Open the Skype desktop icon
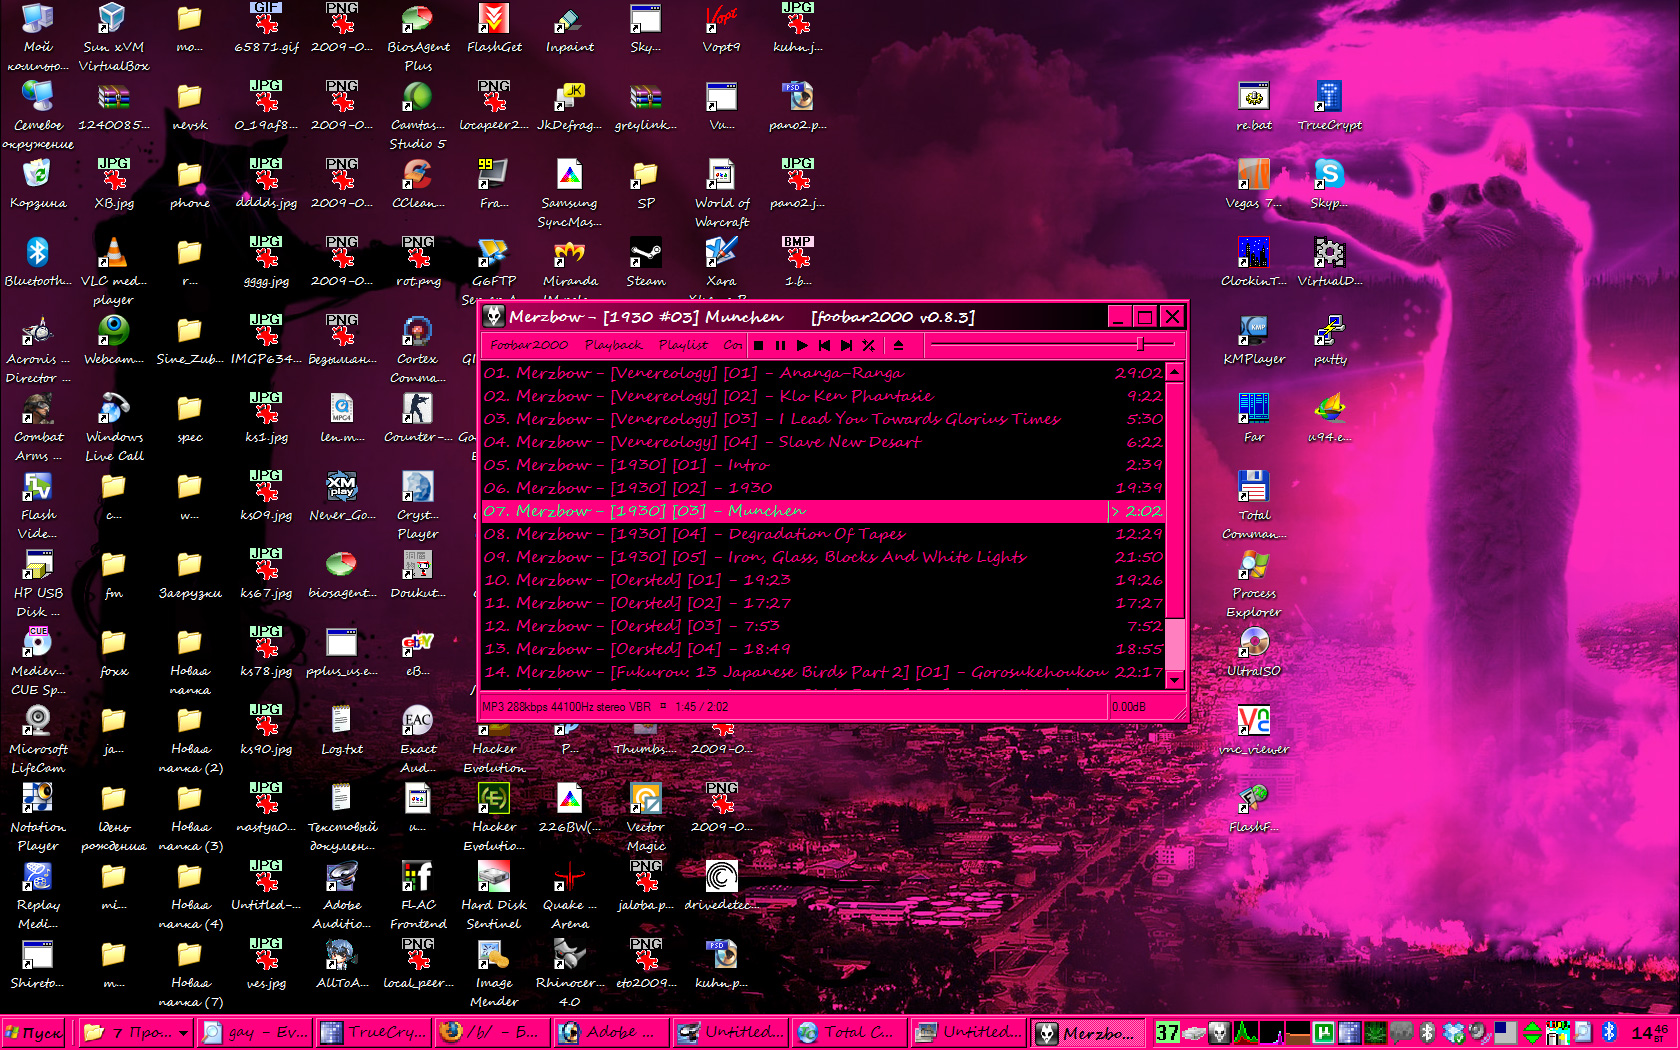 point(1330,184)
